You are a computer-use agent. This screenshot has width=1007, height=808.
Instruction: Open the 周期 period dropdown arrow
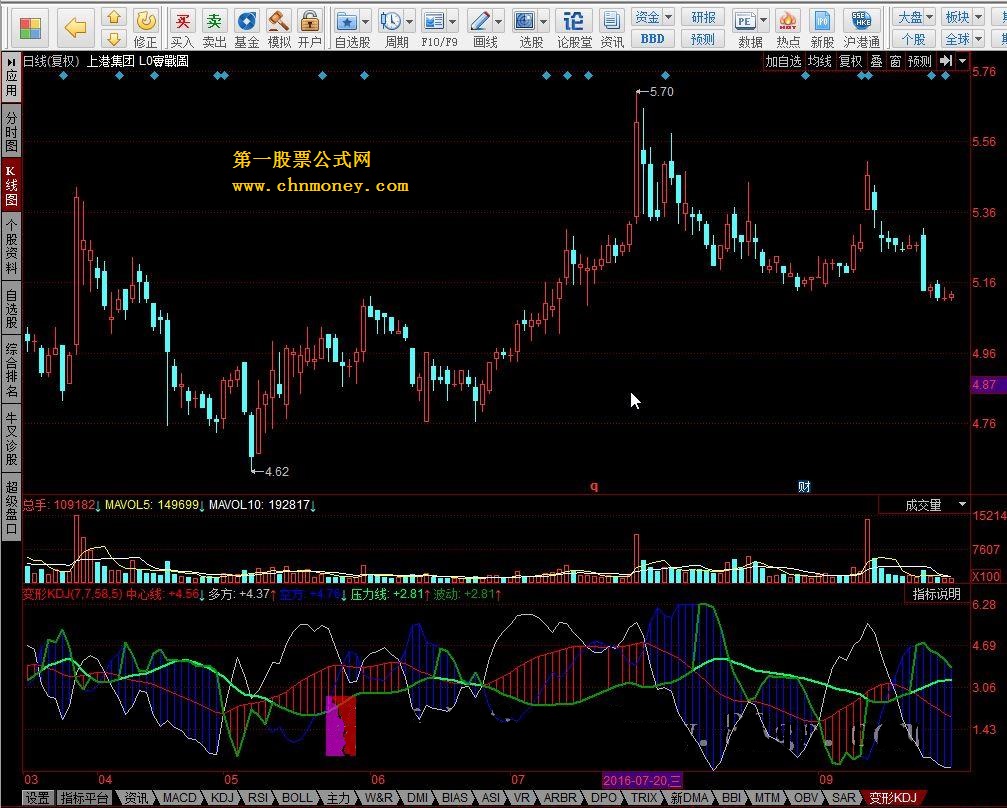[x=410, y=21]
